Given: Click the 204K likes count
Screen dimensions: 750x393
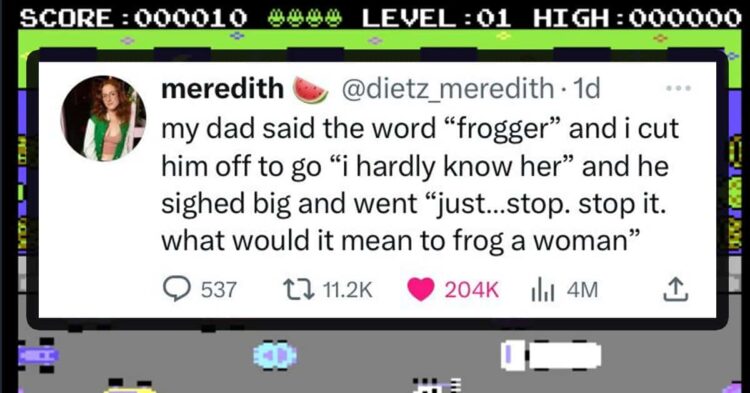Looking at the screenshot, I should click(472, 290).
